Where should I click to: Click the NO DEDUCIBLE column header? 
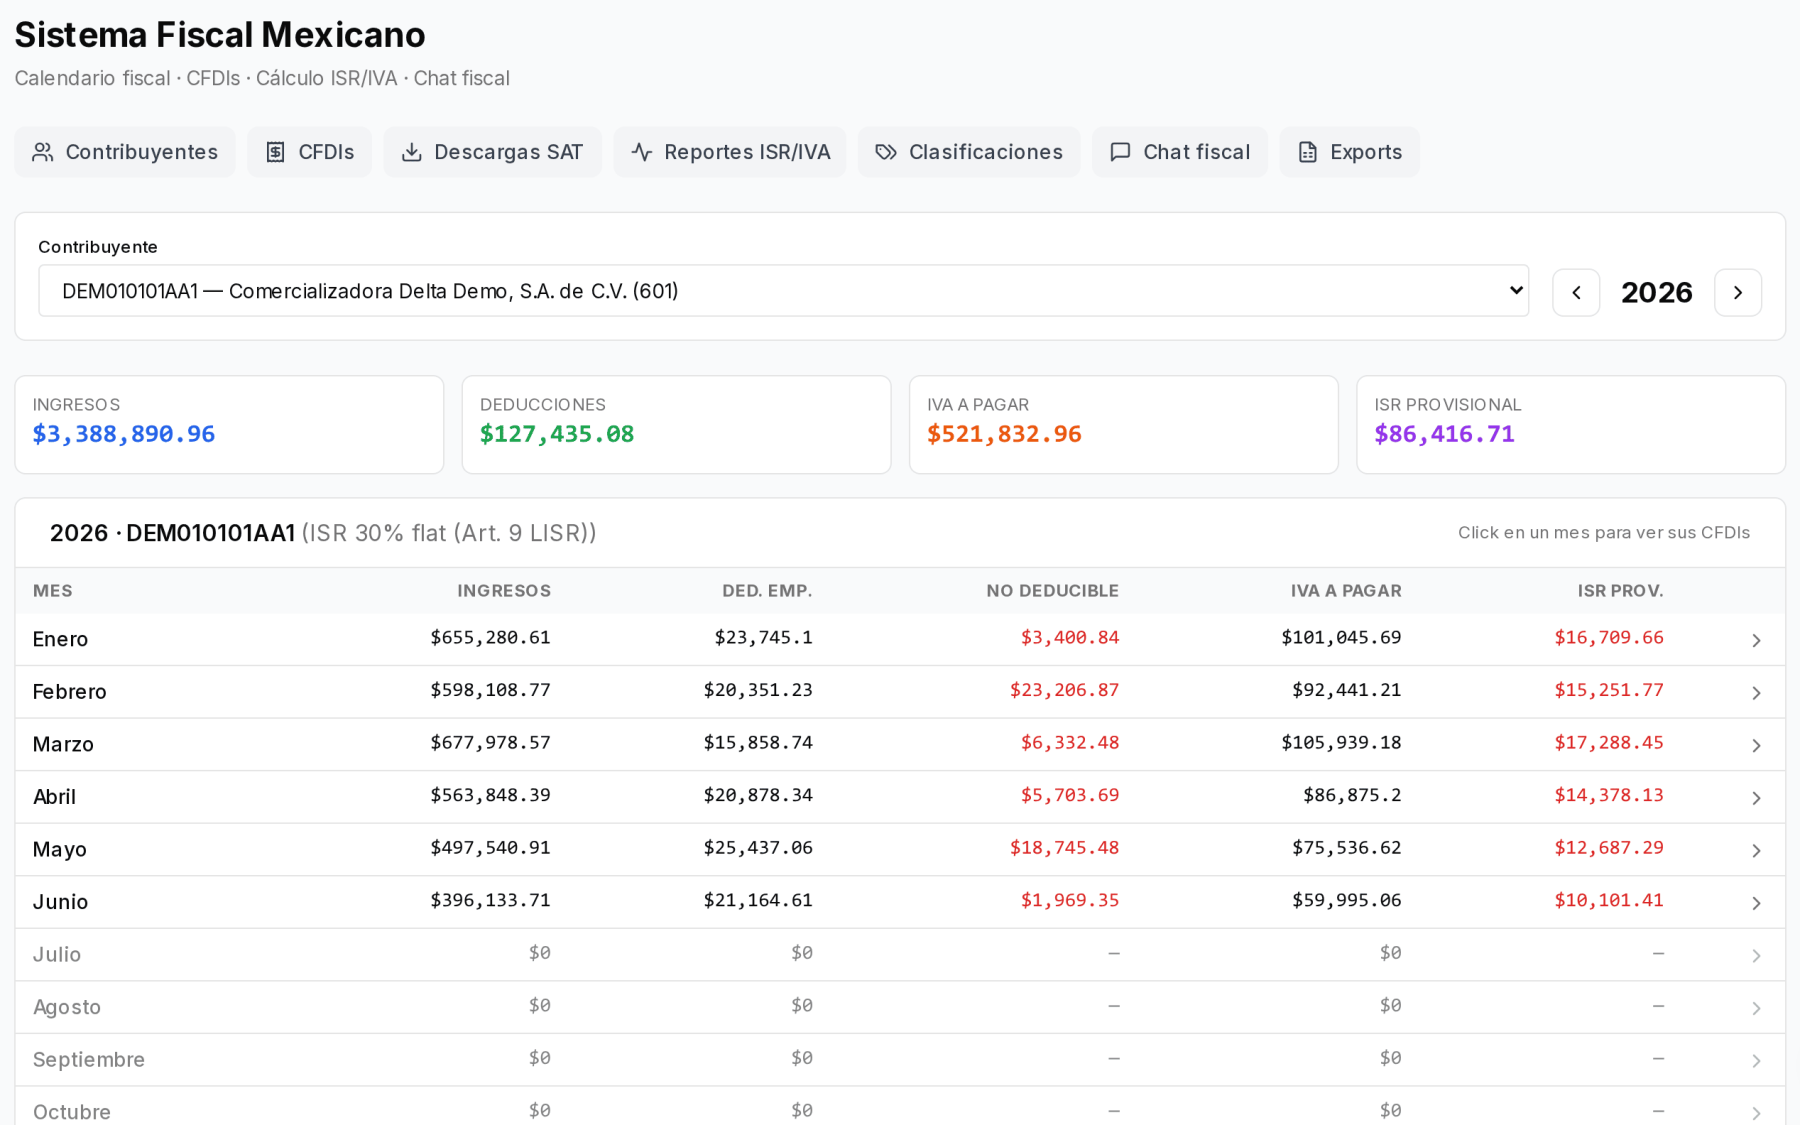[1052, 591]
